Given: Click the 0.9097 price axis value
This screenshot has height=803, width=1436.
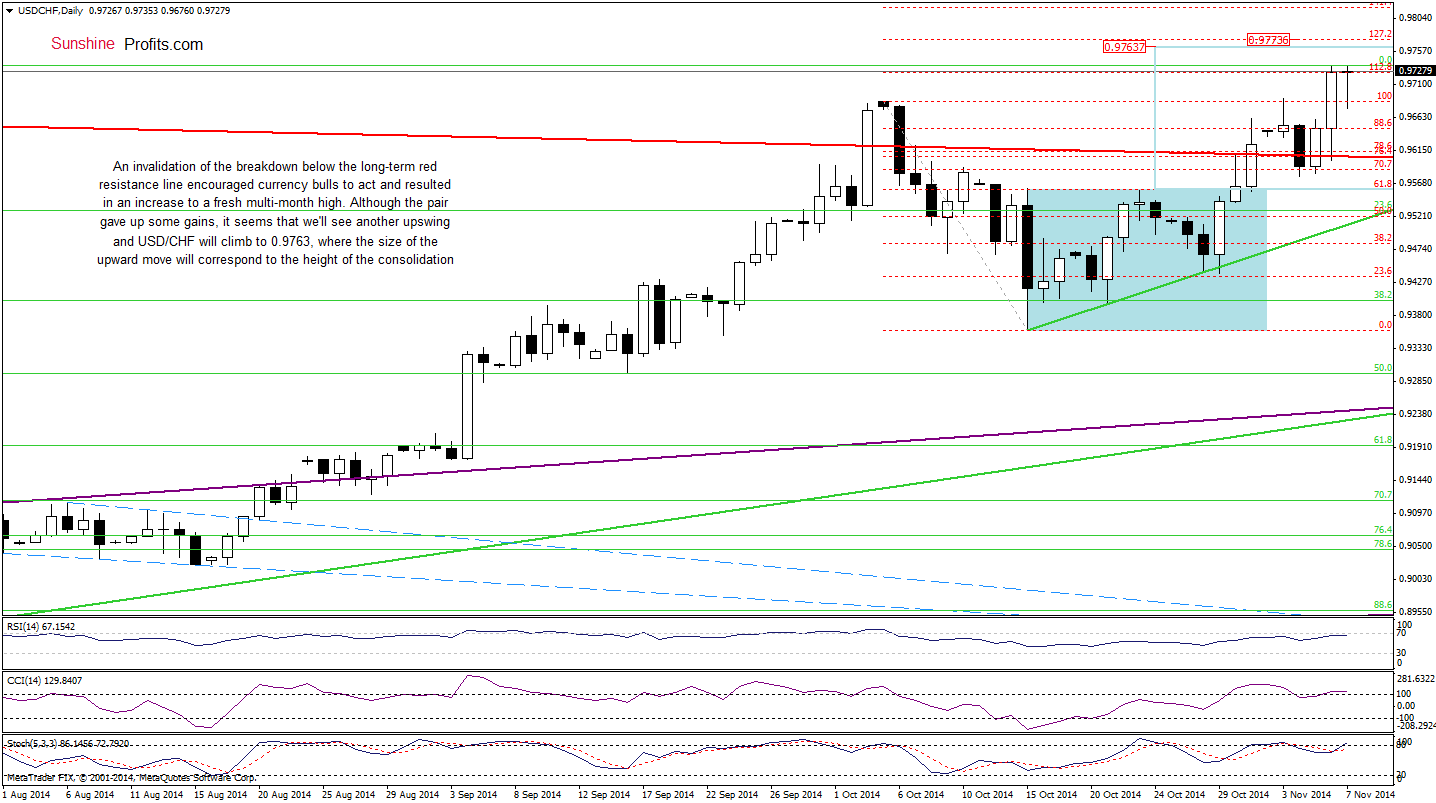Looking at the screenshot, I should point(1416,513).
